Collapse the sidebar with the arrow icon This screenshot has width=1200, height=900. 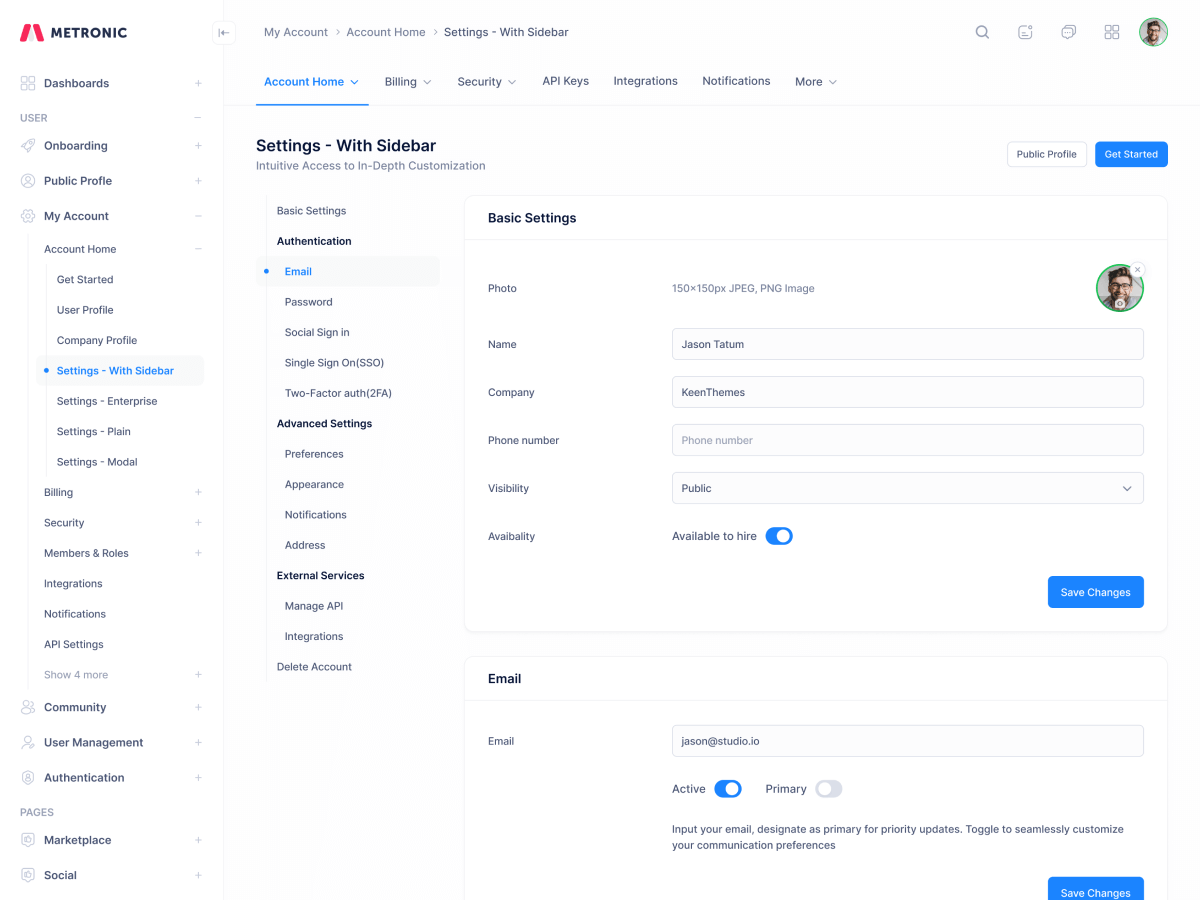point(224,32)
